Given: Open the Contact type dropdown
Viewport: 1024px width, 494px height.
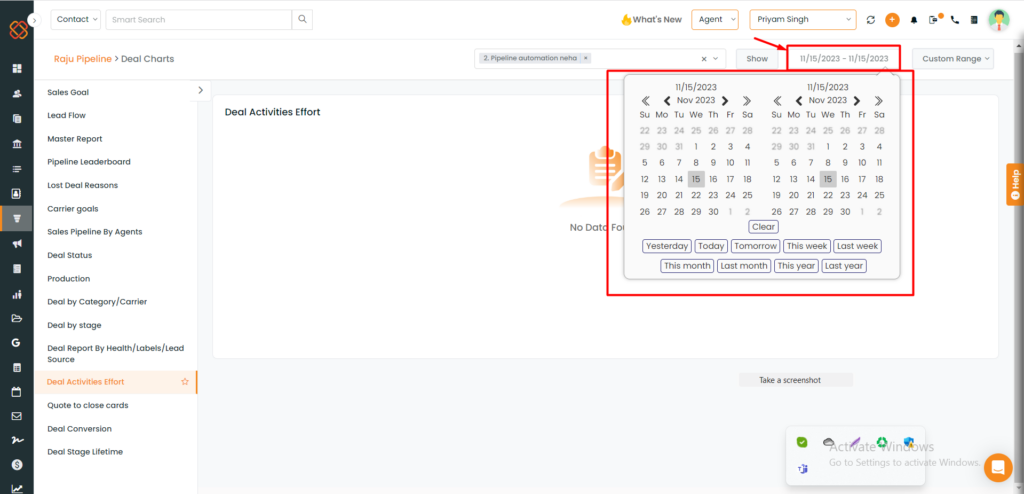Looking at the screenshot, I should [x=76, y=20].
